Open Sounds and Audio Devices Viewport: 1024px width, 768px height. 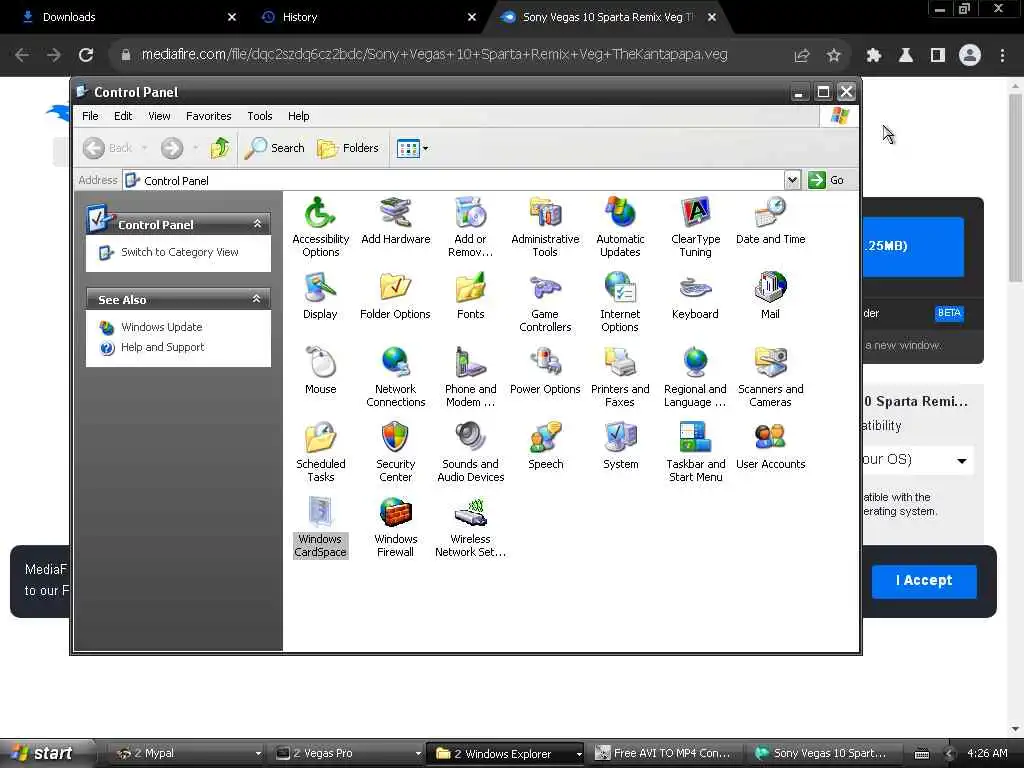click(x=470, y=452)
